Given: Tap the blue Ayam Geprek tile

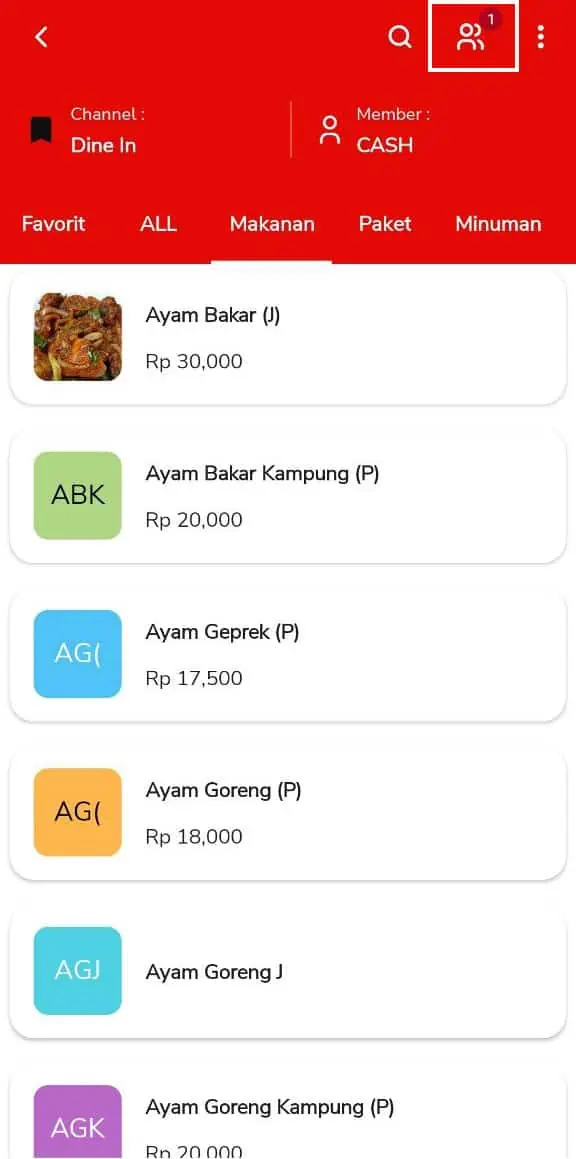Looking at the screenshot, I should 78,653.
